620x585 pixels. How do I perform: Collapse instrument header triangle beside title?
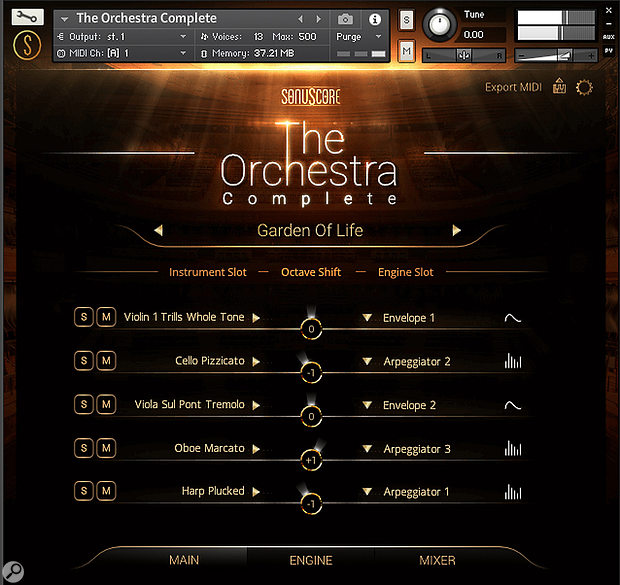tap(64, 19)
